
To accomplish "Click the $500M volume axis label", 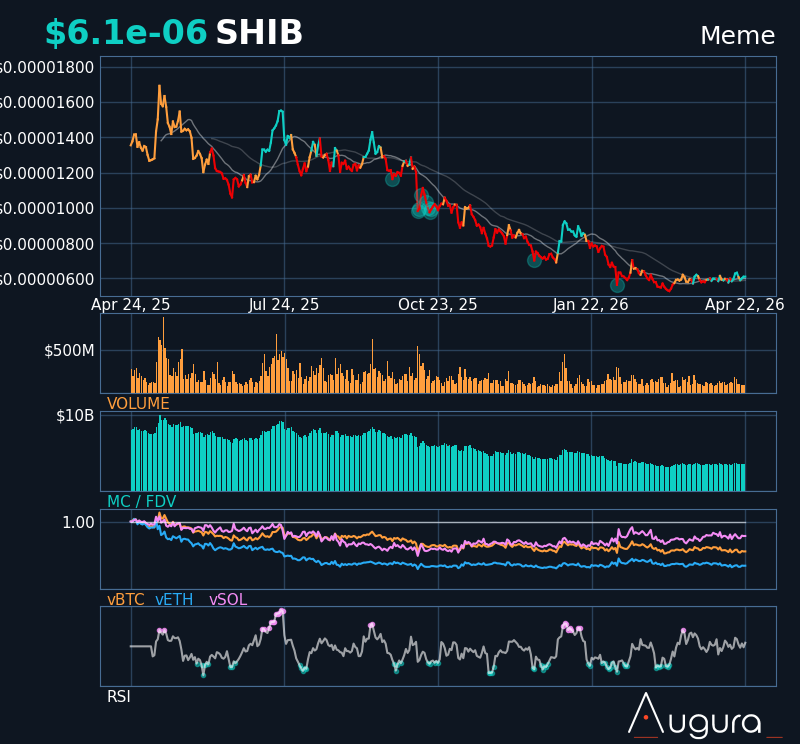I will coord(69,351).
